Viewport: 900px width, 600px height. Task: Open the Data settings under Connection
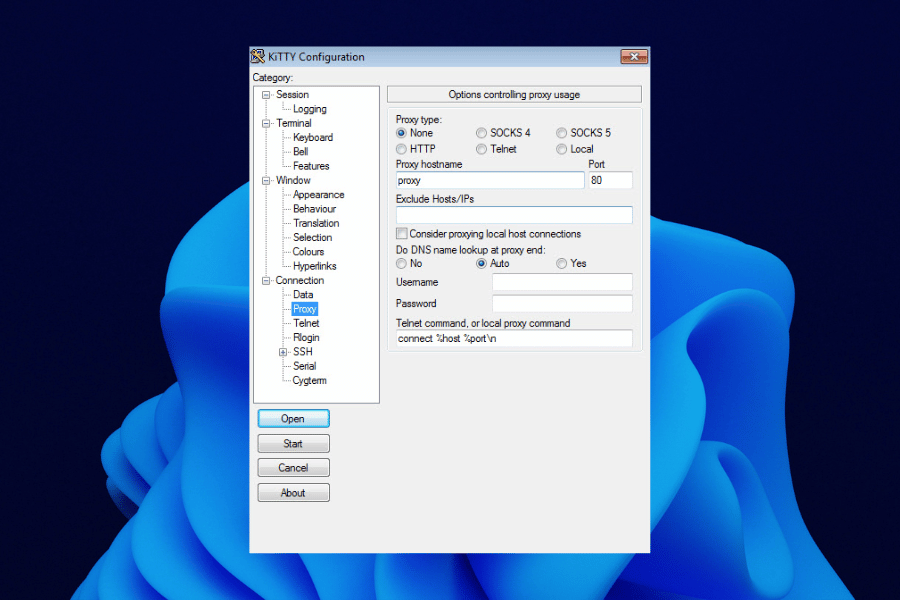(303, 294)
